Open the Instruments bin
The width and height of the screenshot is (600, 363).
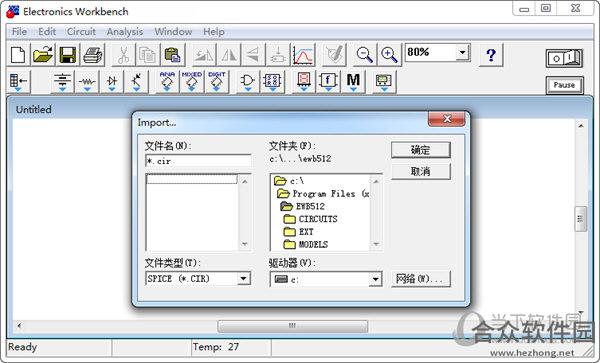[384, 82]
